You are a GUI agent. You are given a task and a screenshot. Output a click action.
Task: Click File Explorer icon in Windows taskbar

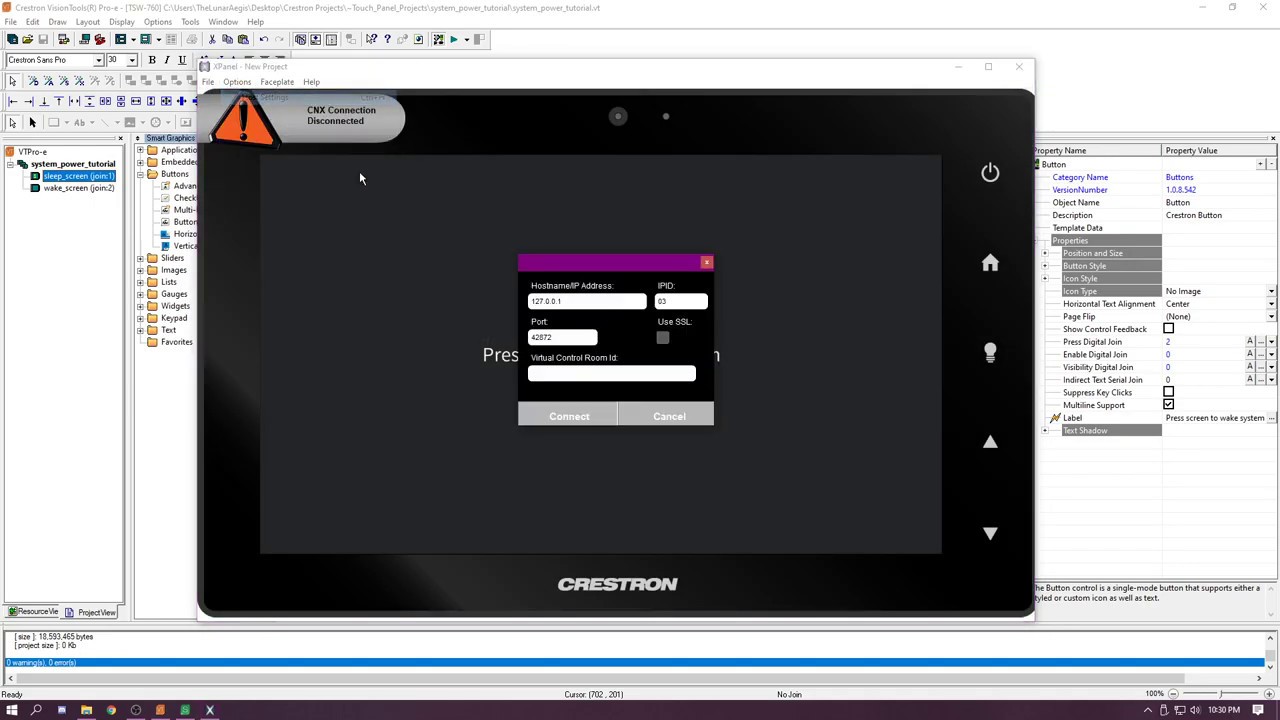coord(86,710)
